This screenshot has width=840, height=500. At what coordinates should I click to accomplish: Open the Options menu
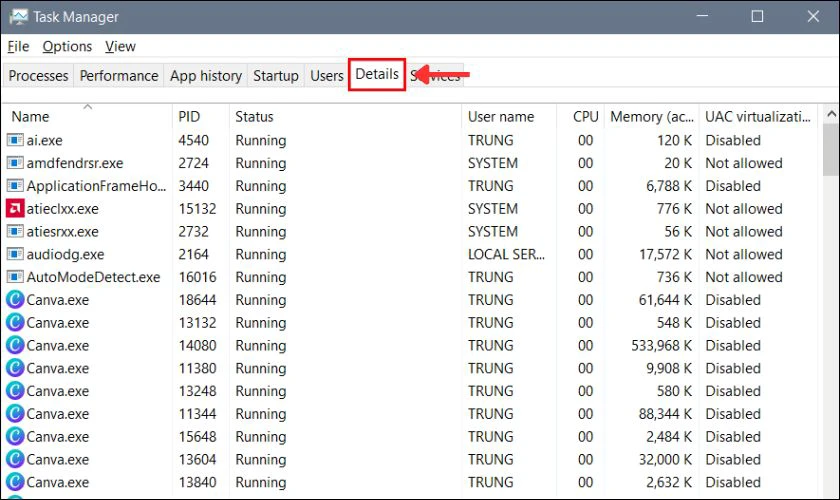pyautogui.click(x=67, y=47)
